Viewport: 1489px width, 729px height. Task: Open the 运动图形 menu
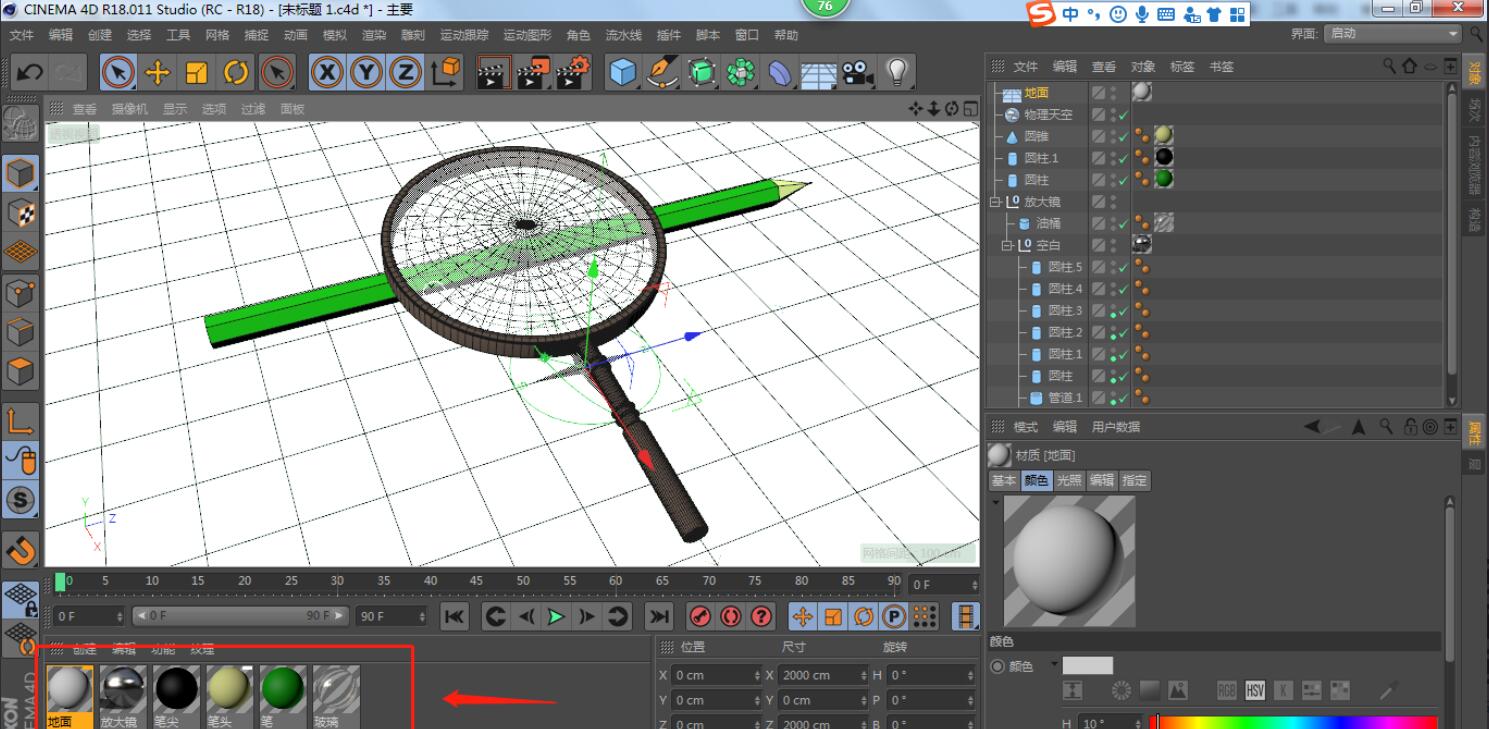pyautogui.click(x=527, y=35)
